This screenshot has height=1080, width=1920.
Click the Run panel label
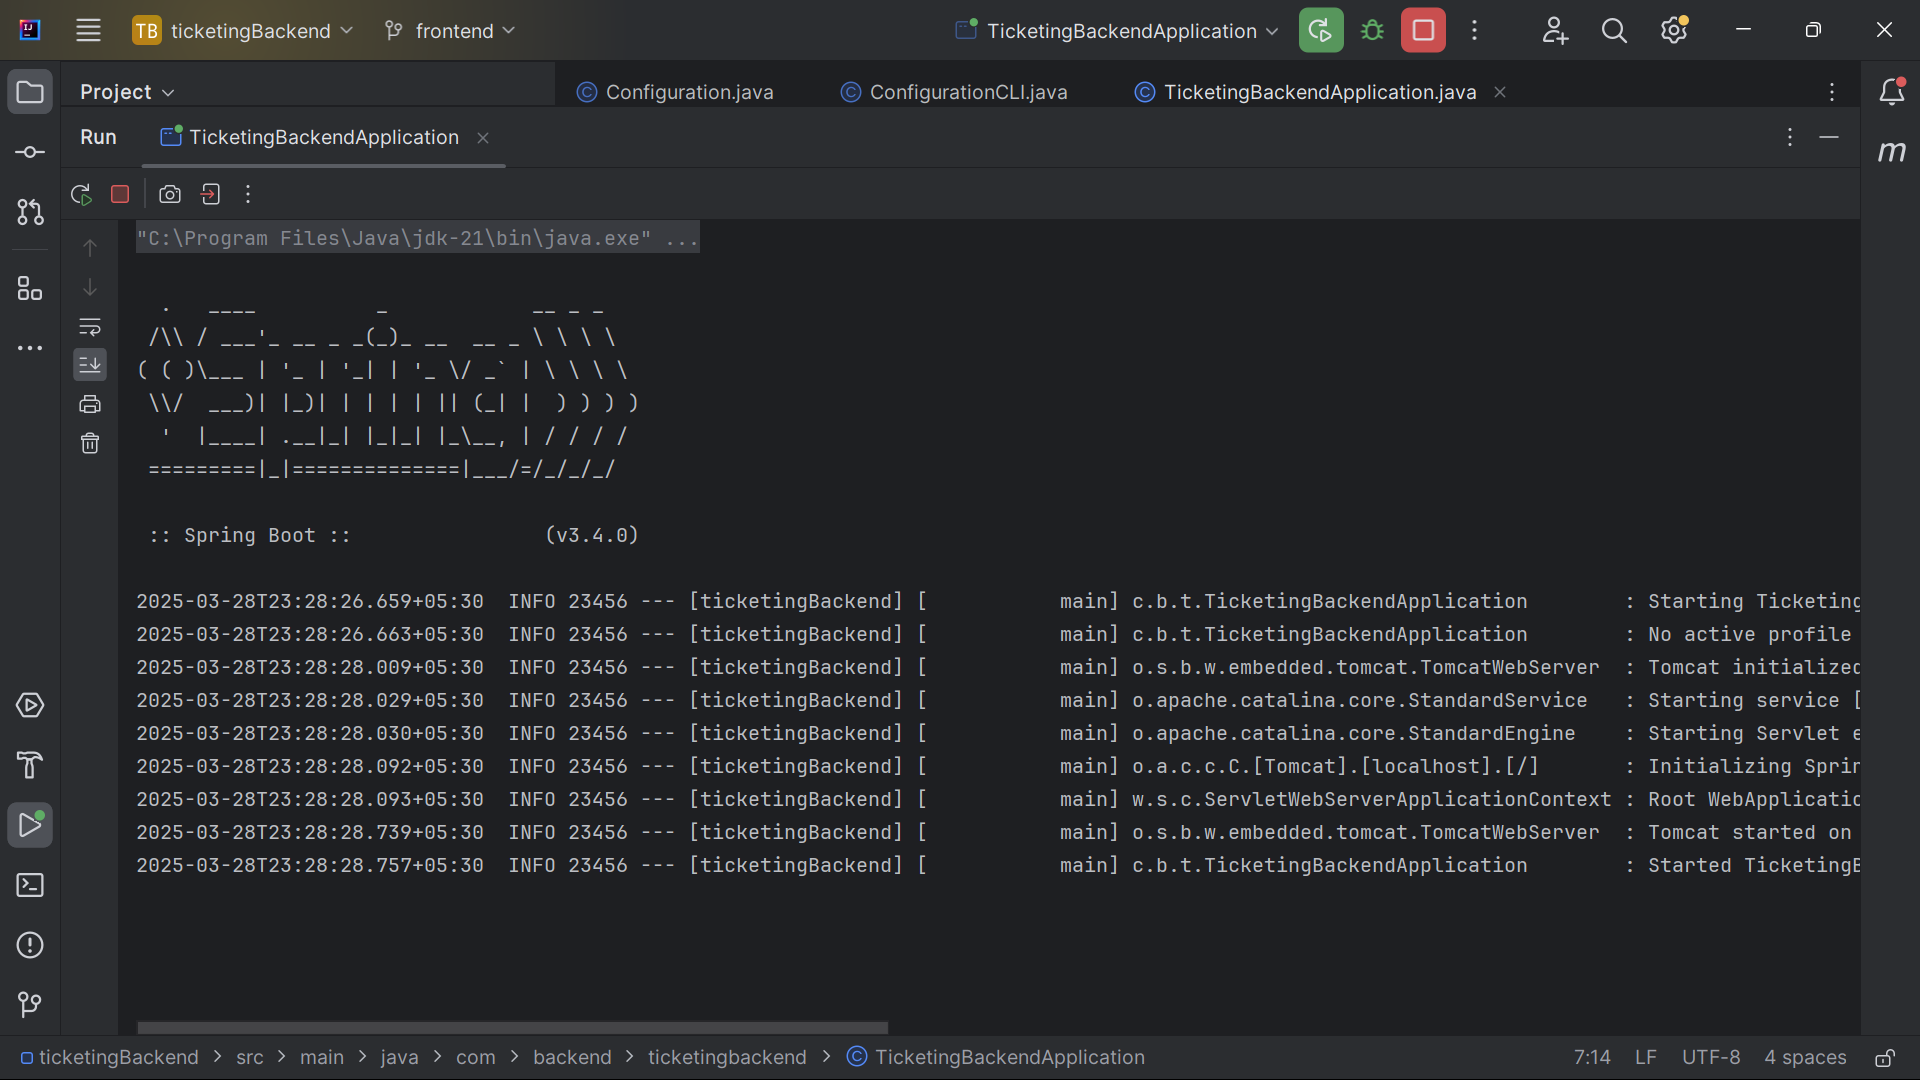(x=98, y=137)
